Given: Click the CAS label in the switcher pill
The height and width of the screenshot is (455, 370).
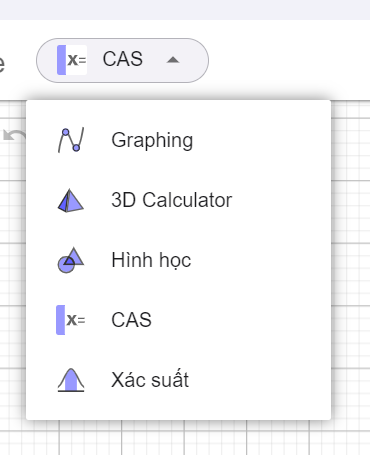Looking at the screenshot, I should (123, 59).
